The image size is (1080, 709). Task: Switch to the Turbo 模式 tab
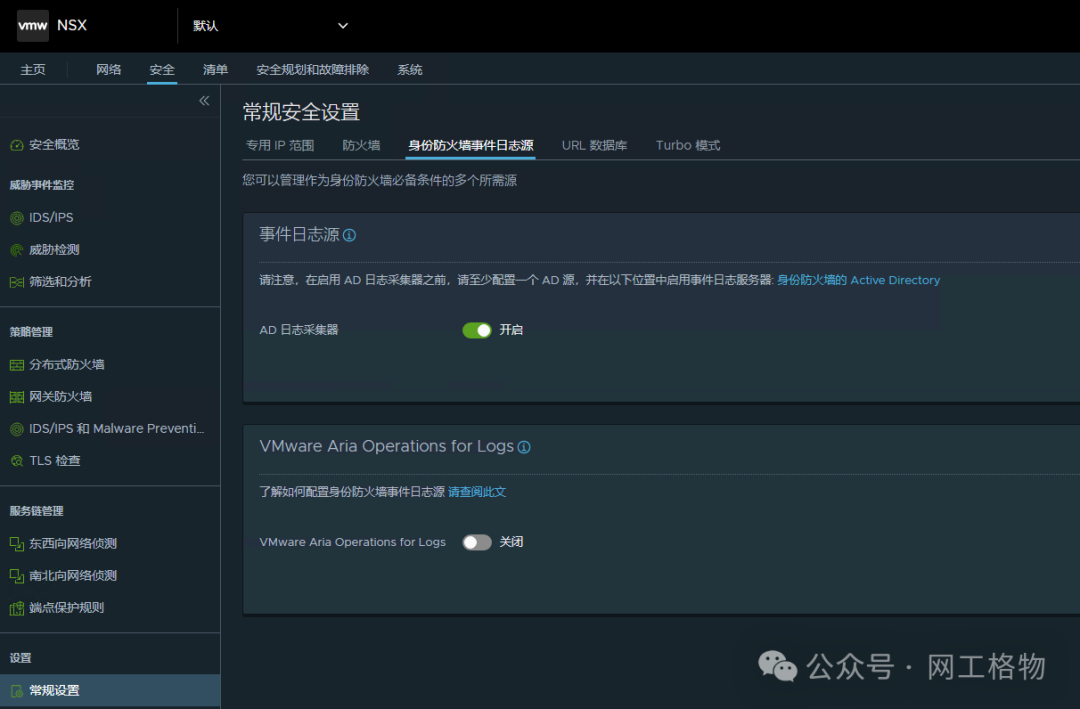point(687,145)
